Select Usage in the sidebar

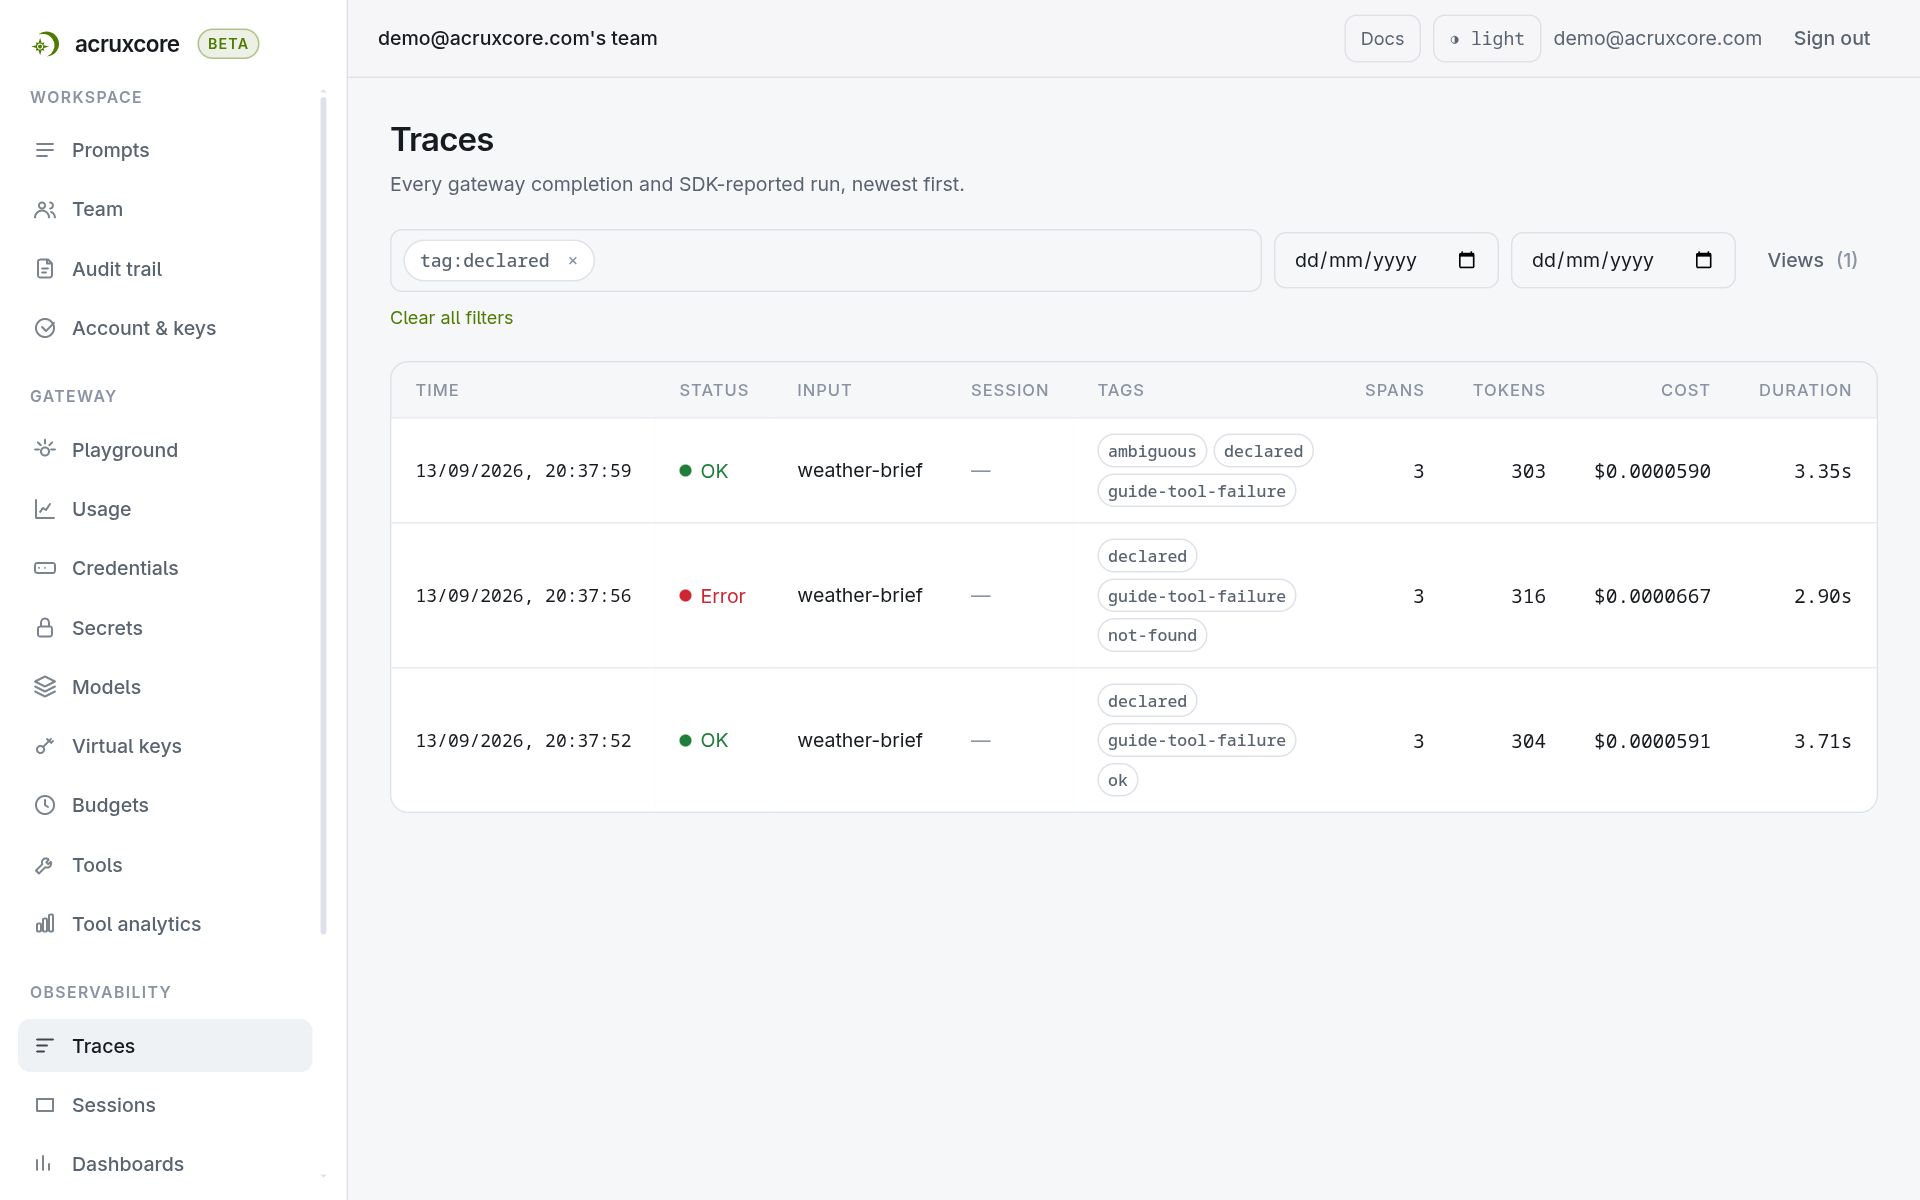[165, 509]
